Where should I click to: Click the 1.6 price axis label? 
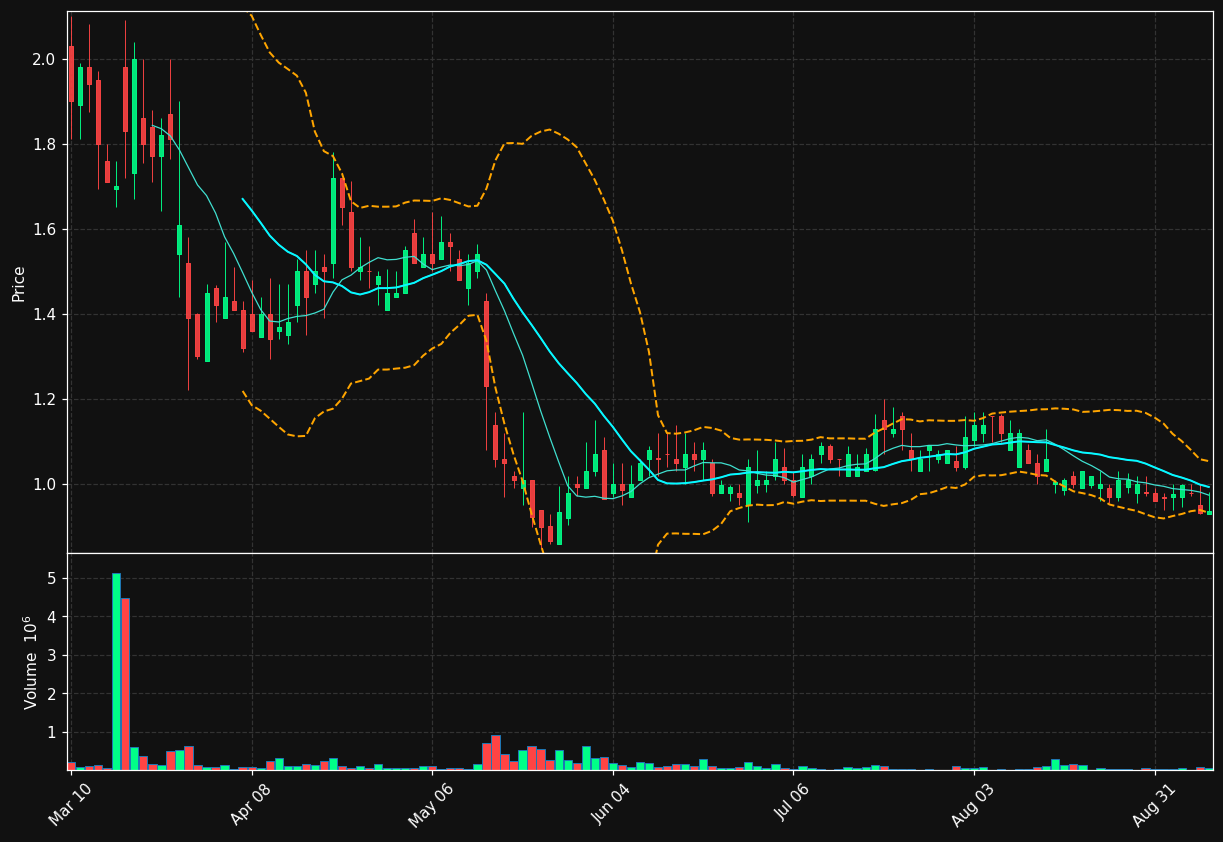[x=43, y=229]
